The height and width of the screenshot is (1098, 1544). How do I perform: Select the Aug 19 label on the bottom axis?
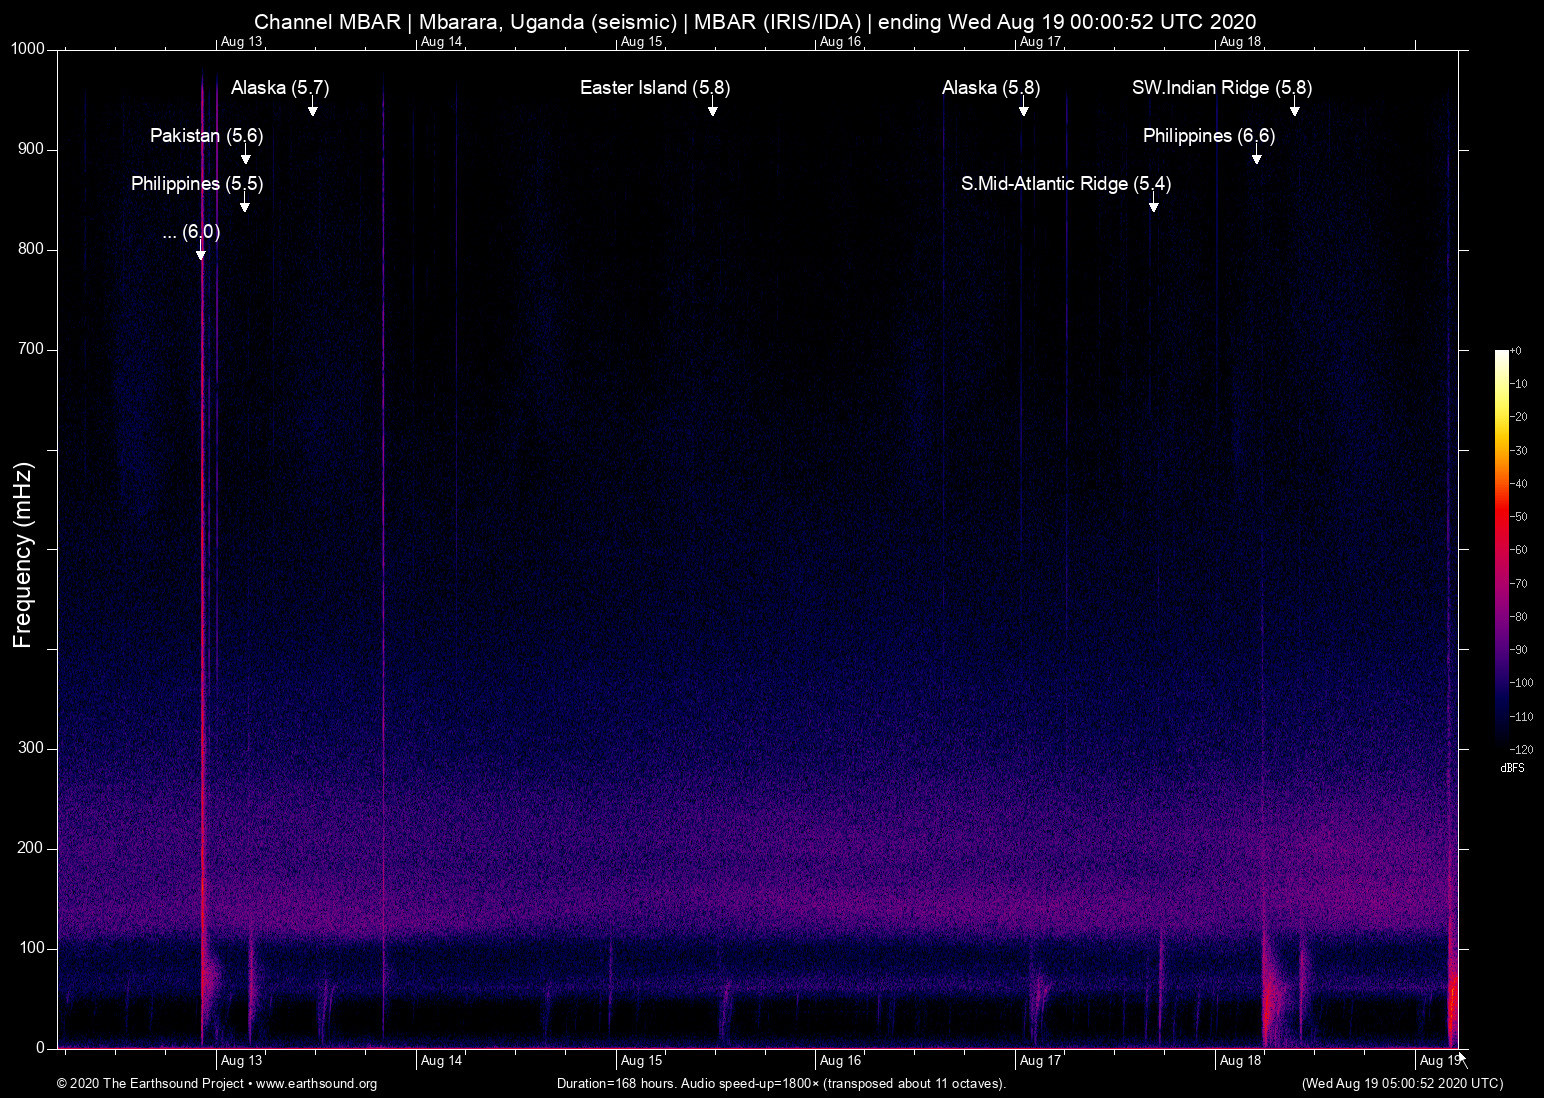click(1439, 1061)
